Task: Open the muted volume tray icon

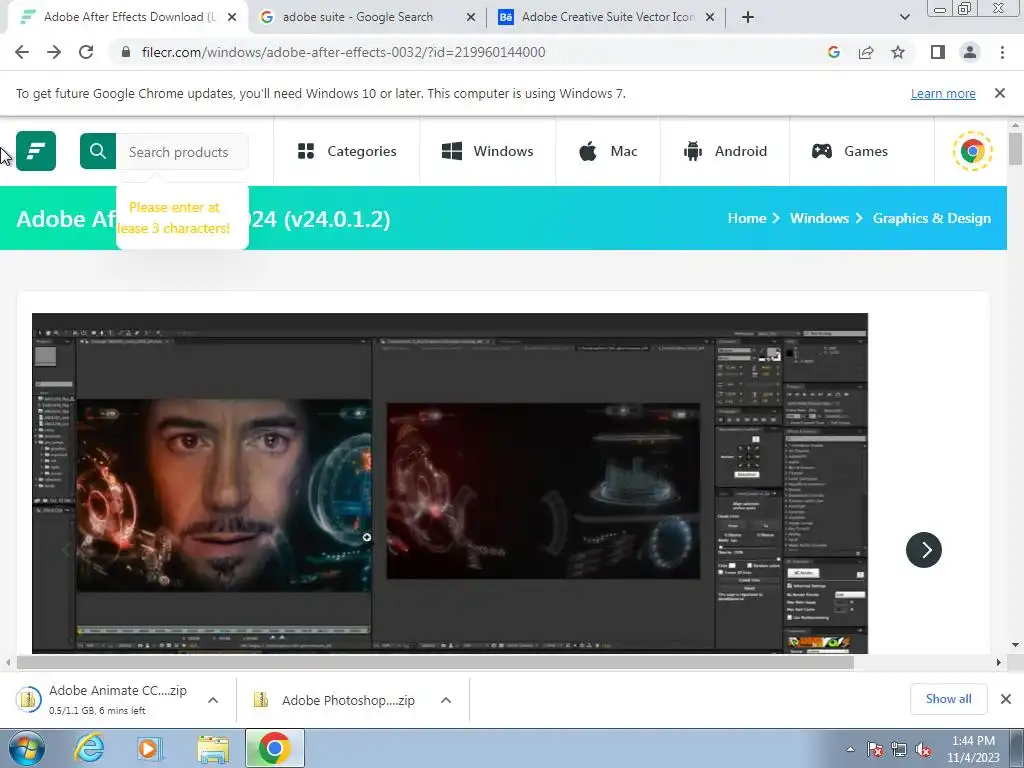Action: (923, 749)
